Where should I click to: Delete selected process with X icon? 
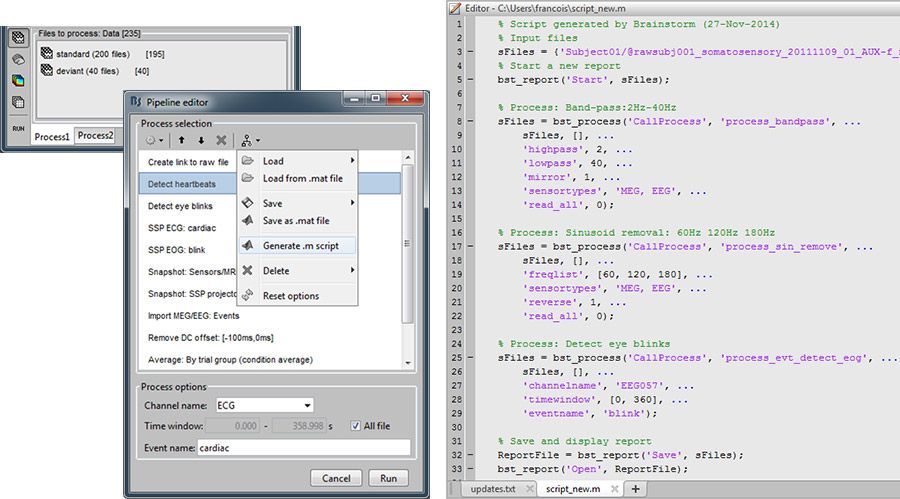(x=221, y=141)
